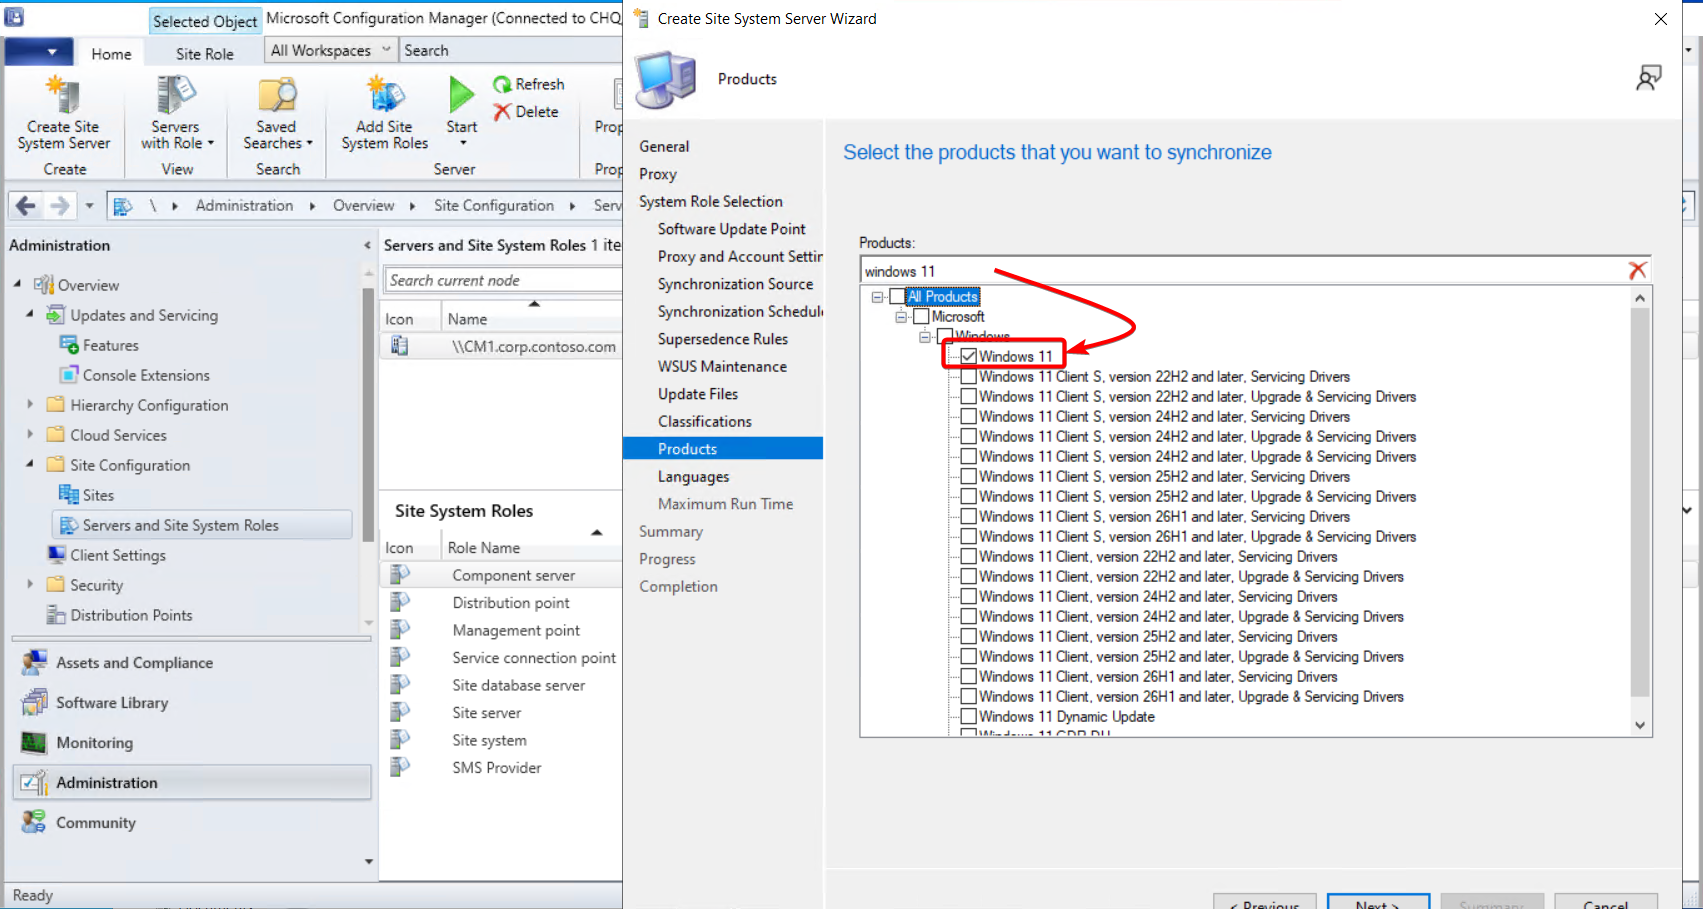Expand the Security node

30,585
